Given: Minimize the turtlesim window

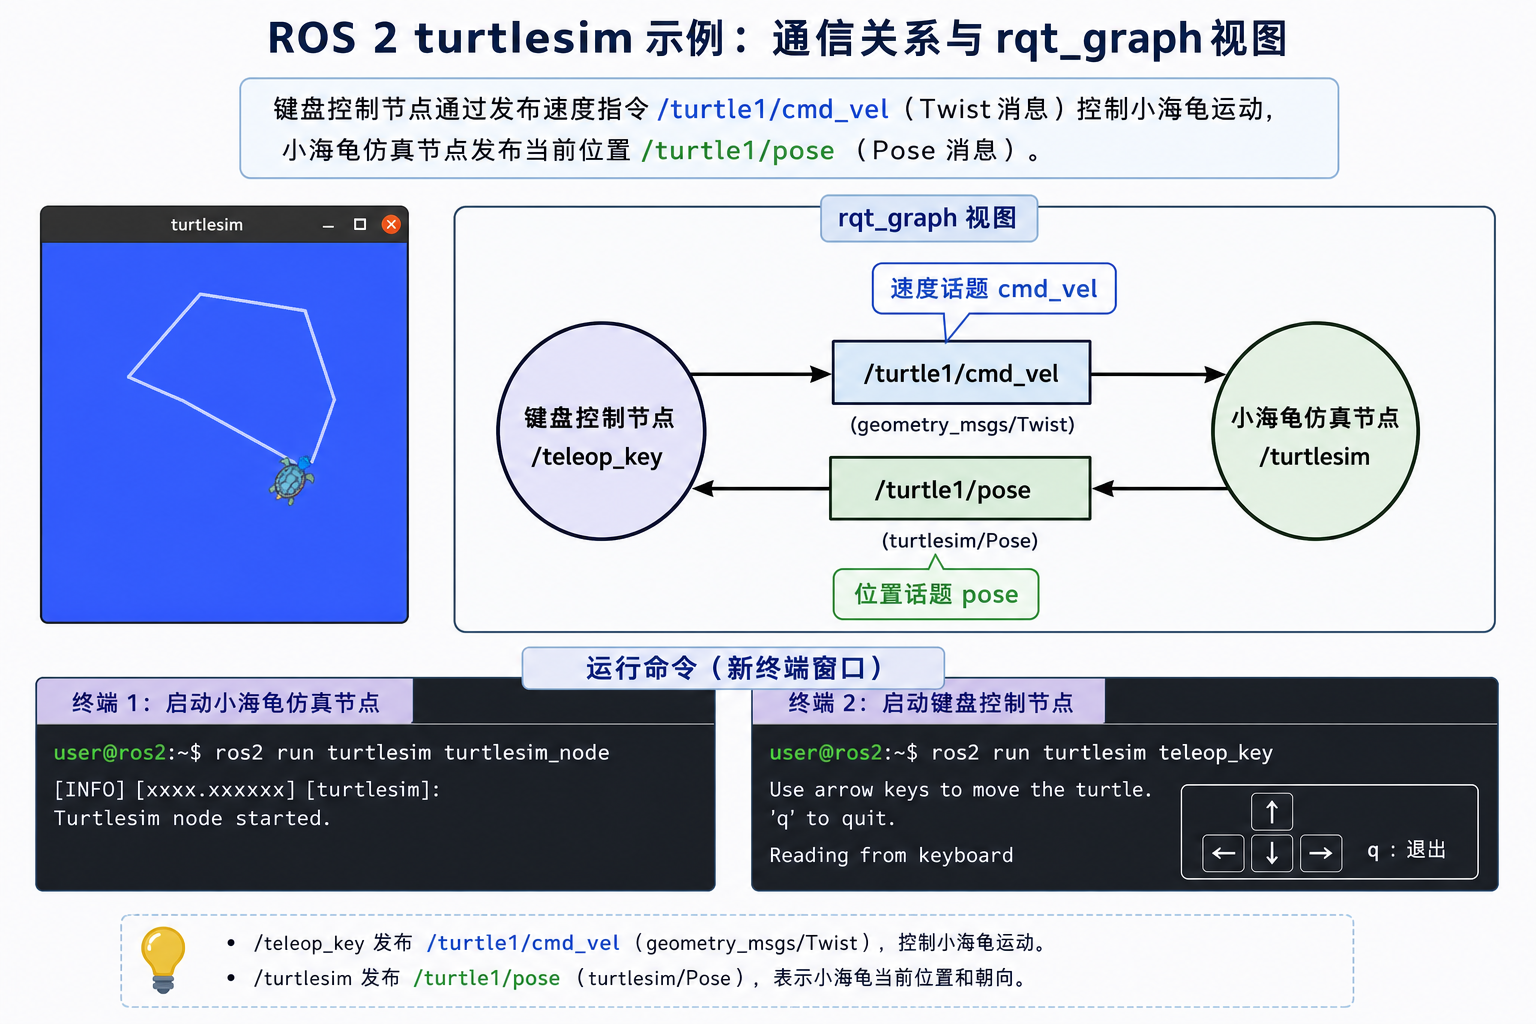Looking at the screenshot, I should (328, 227).
